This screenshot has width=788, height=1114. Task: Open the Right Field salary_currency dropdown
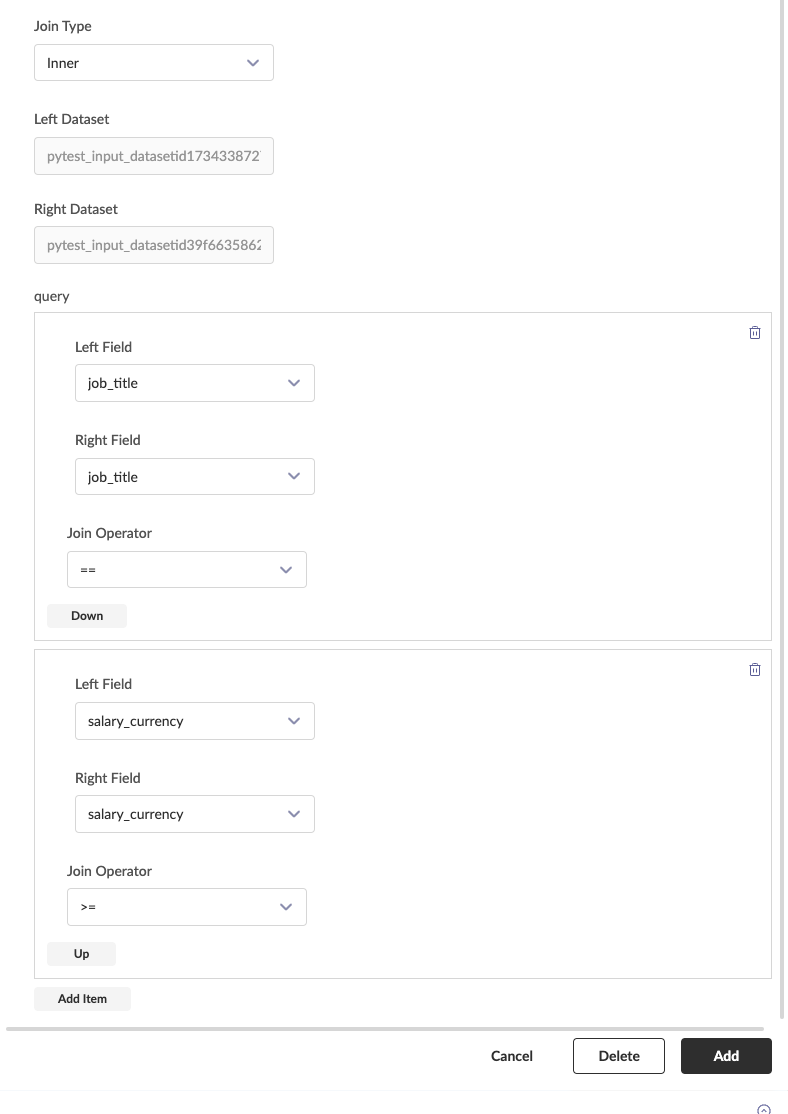click(x=195, y=814)
